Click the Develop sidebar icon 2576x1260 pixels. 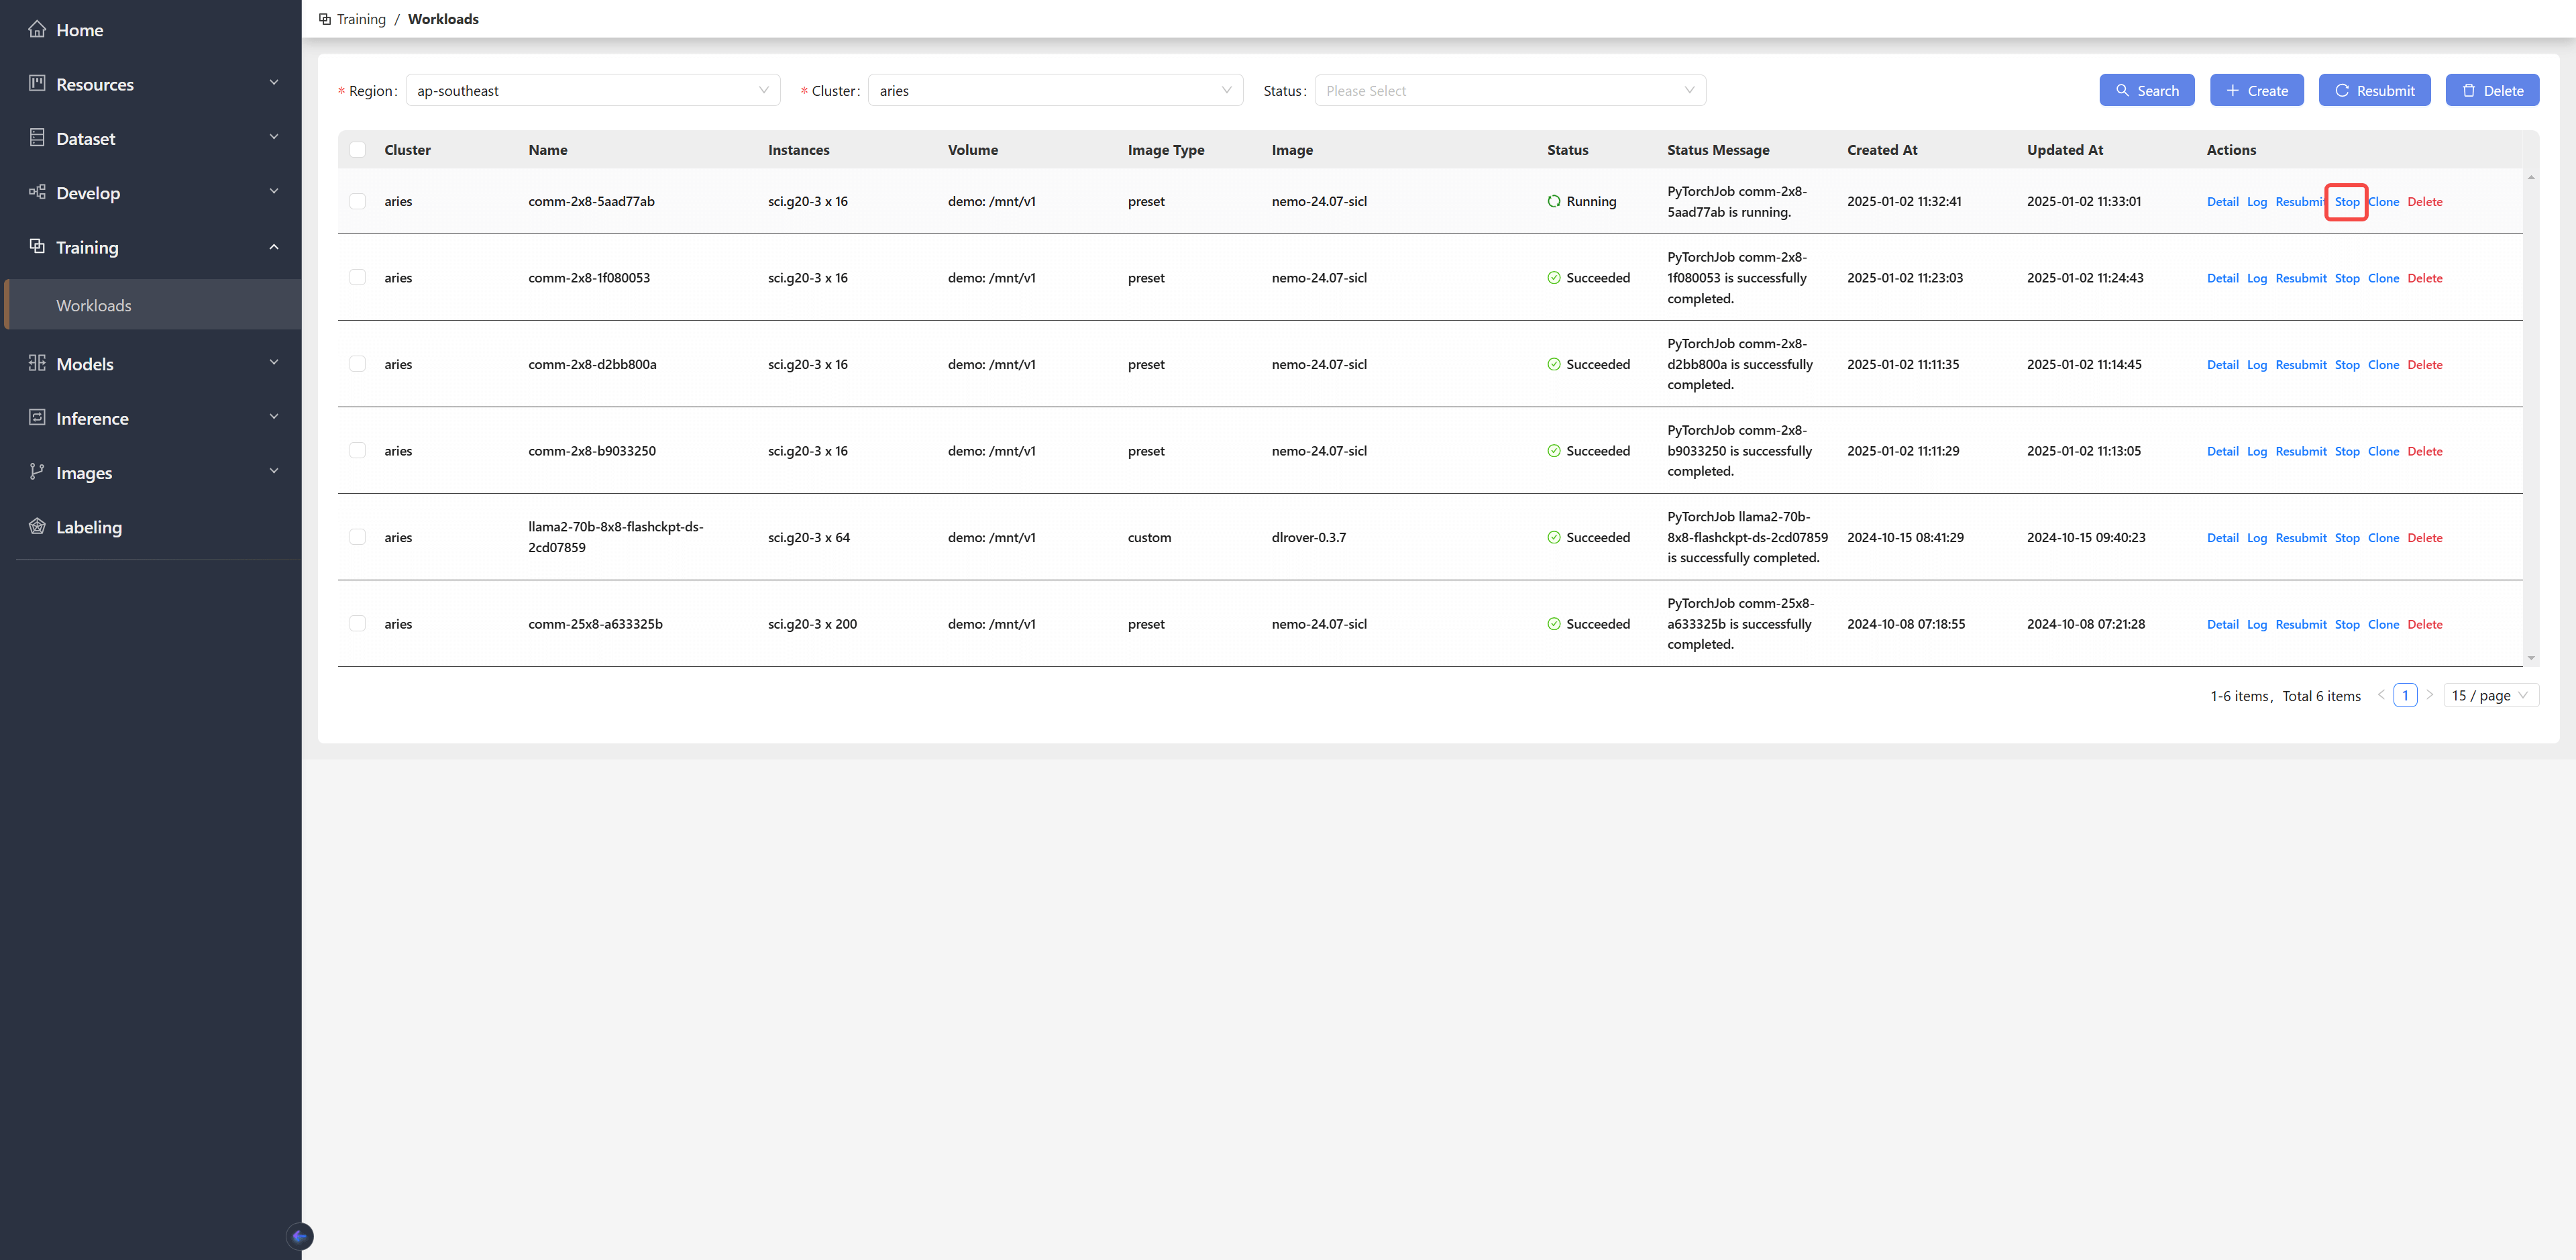click(x=37, y=192)
